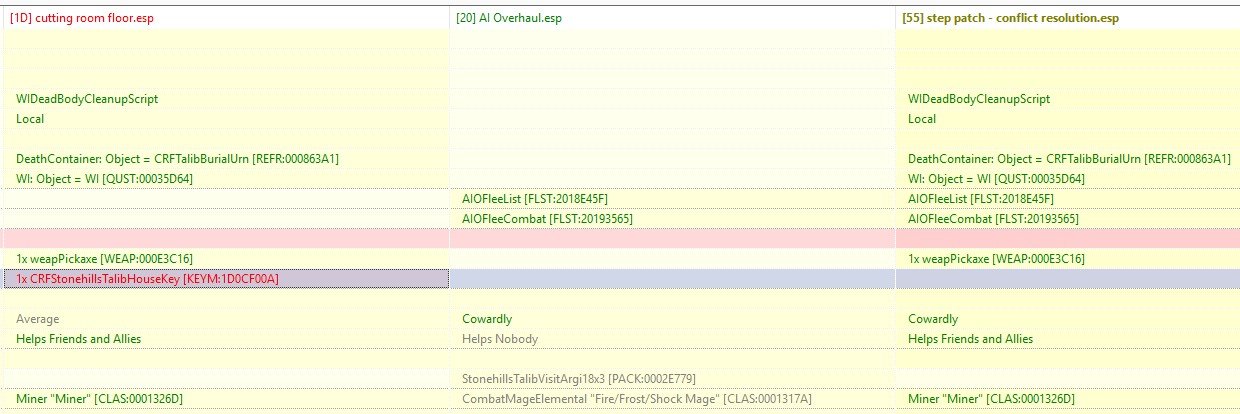
Task: Select WIDeadBodyCleanupScript in the step patch column
Action: (979, 99)
